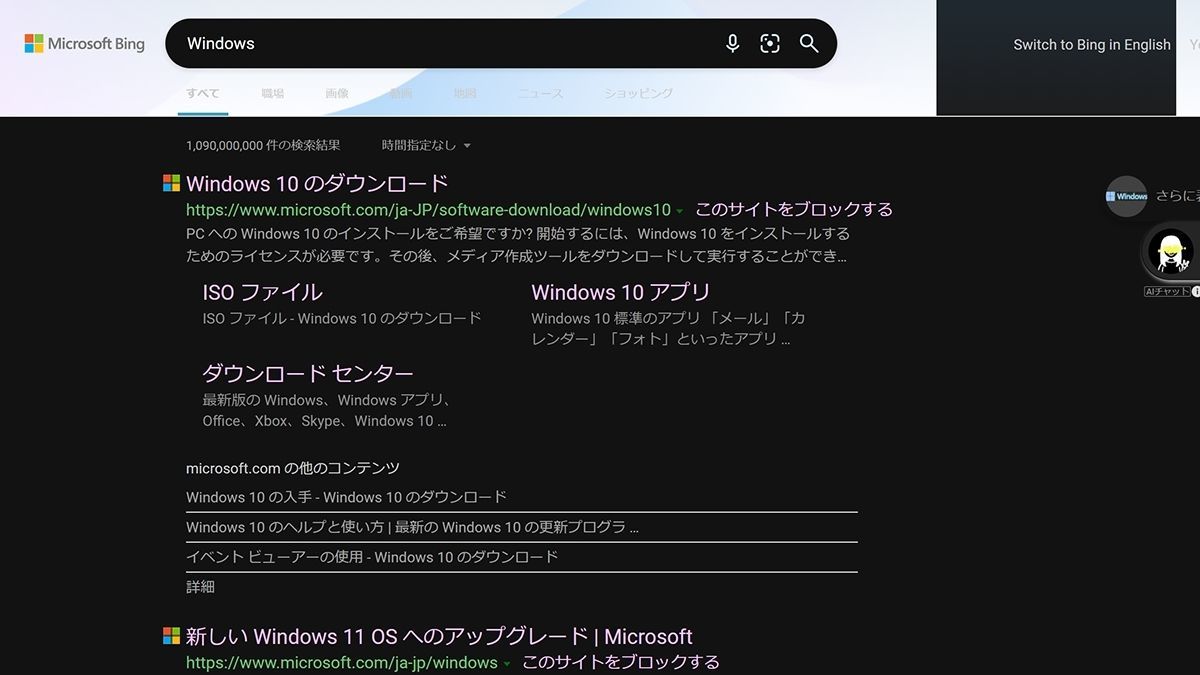1200x675 pixels.
Task: Click このサイトをブロックする for Windows 11 result
Action: pos(621,662)
